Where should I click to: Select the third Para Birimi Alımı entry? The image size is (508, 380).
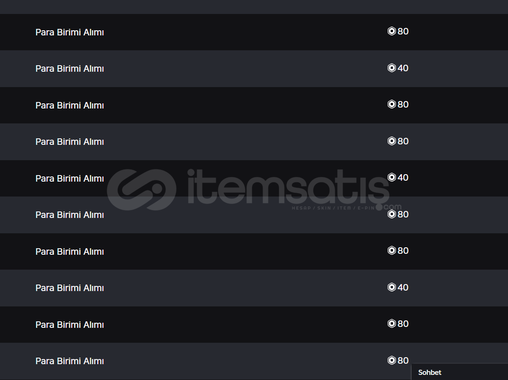70,105
